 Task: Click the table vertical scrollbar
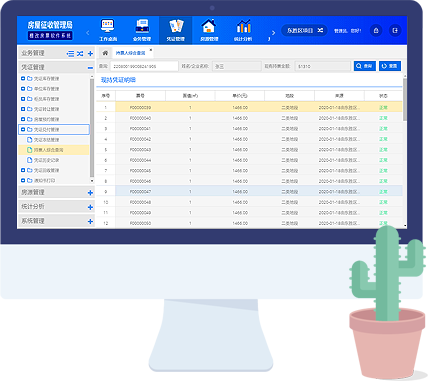tap(405, 99)
